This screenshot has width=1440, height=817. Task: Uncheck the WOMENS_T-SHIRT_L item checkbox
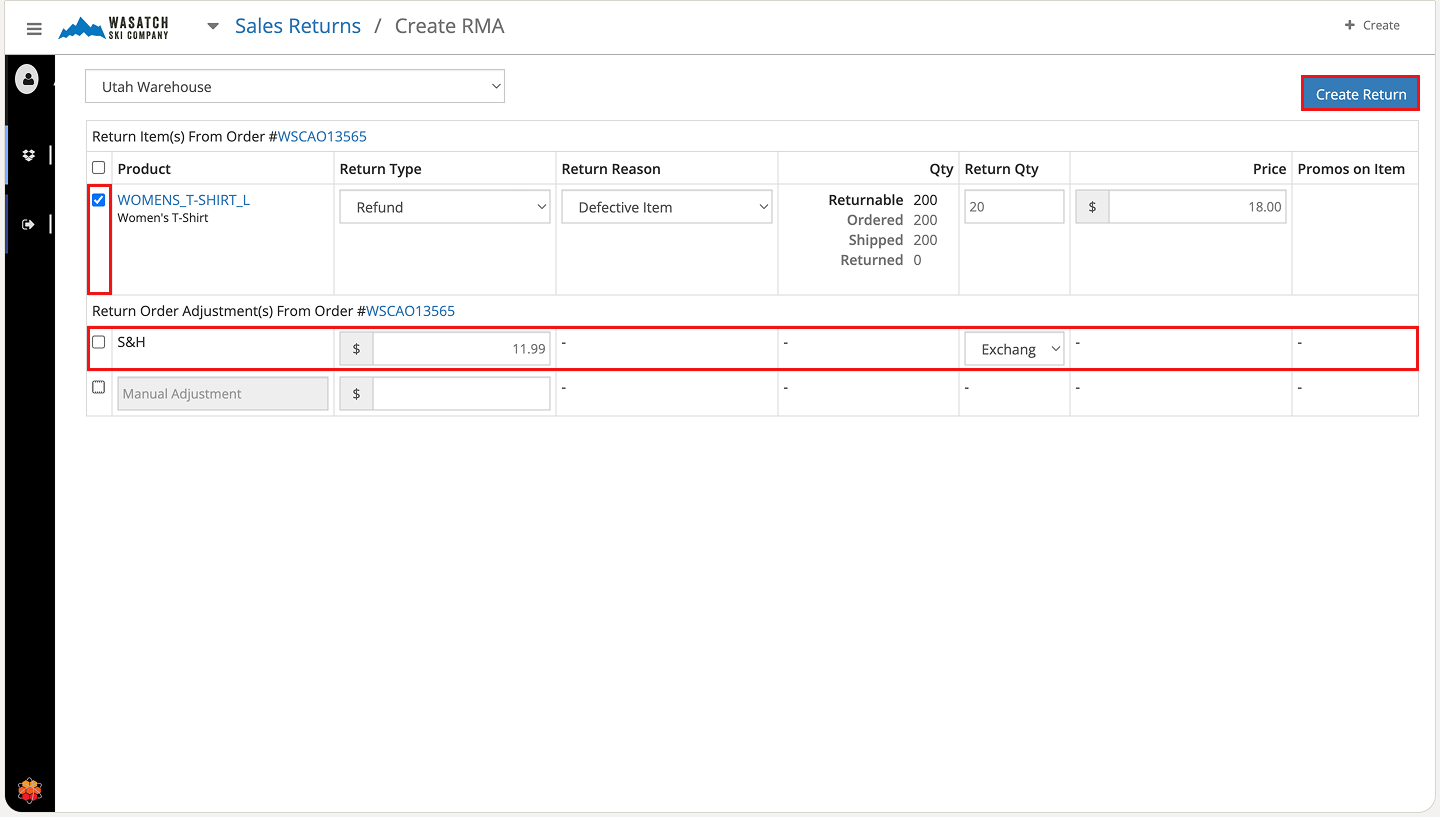(99, 200)
